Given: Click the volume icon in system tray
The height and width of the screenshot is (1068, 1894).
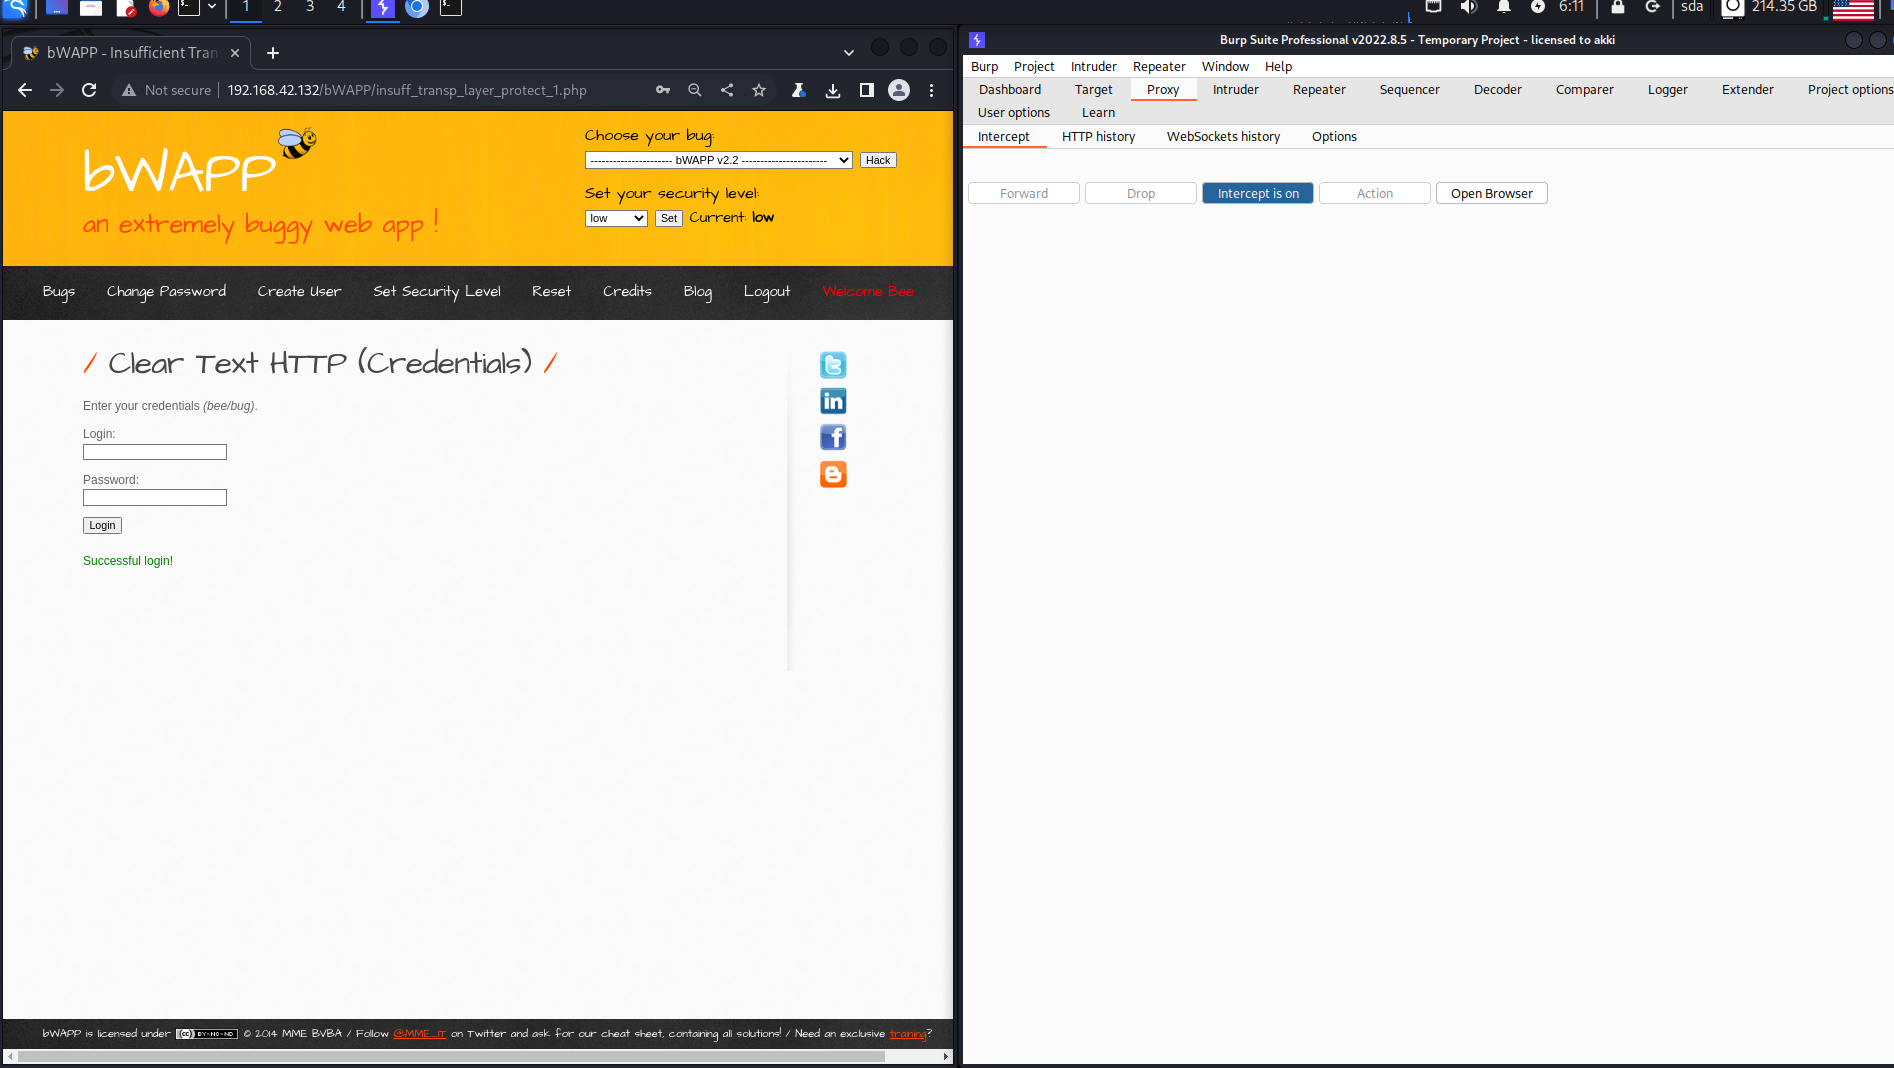Looking at the screenshot, I should coord(1468,8).
